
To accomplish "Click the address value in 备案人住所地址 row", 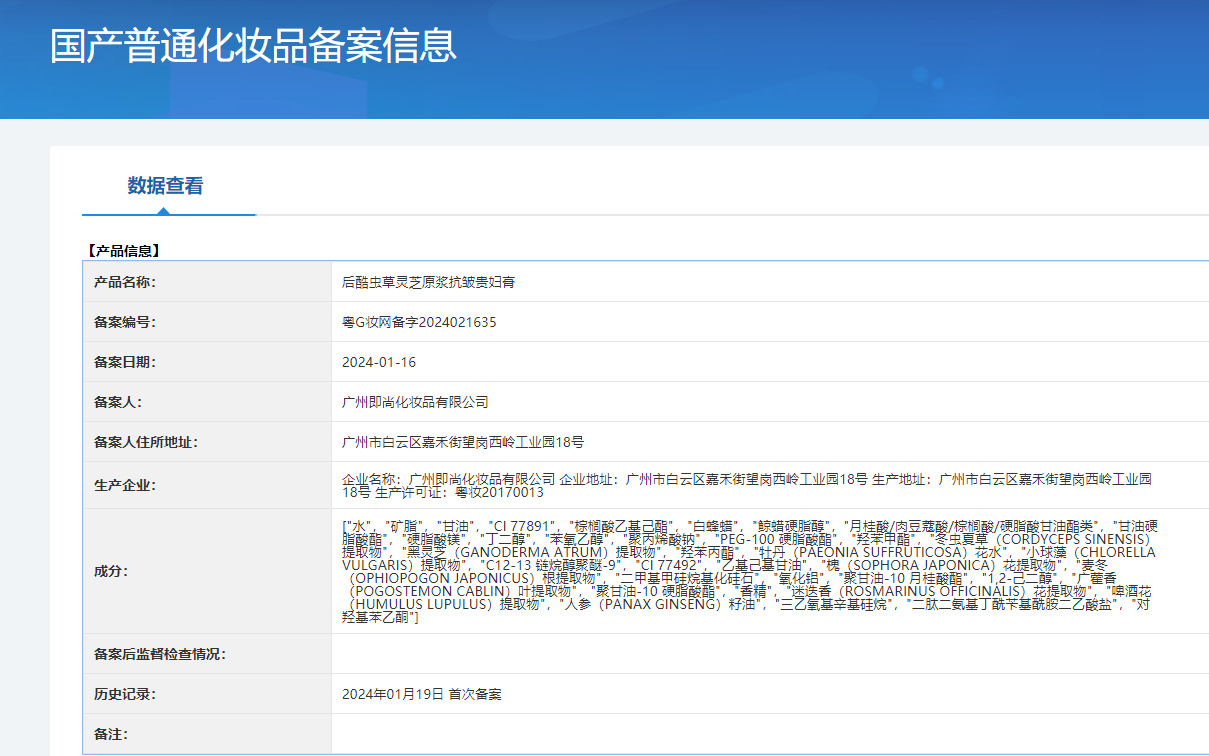I will click(463, 442).
